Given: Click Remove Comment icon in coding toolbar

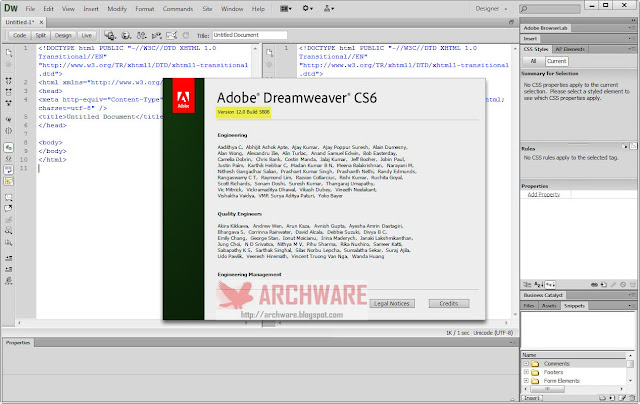Looking at the screenshot, I should pyautogui.click(x=9, y=209).
